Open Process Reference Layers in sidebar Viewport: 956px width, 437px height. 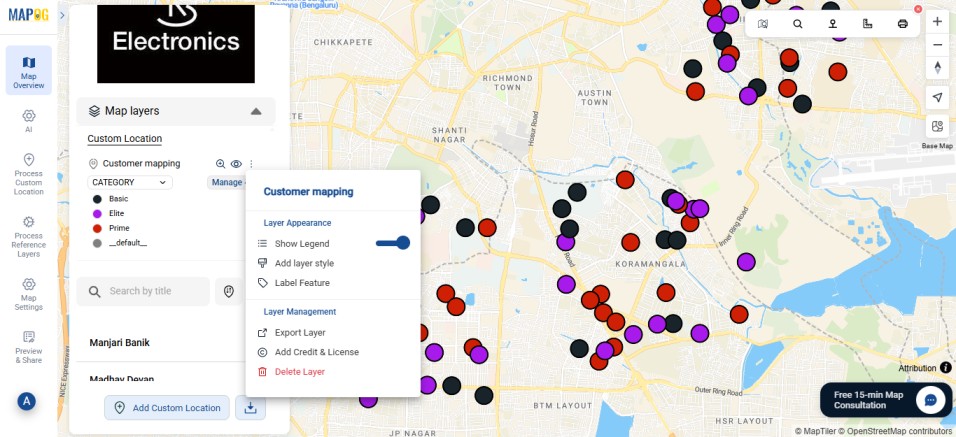coord(29,236)
